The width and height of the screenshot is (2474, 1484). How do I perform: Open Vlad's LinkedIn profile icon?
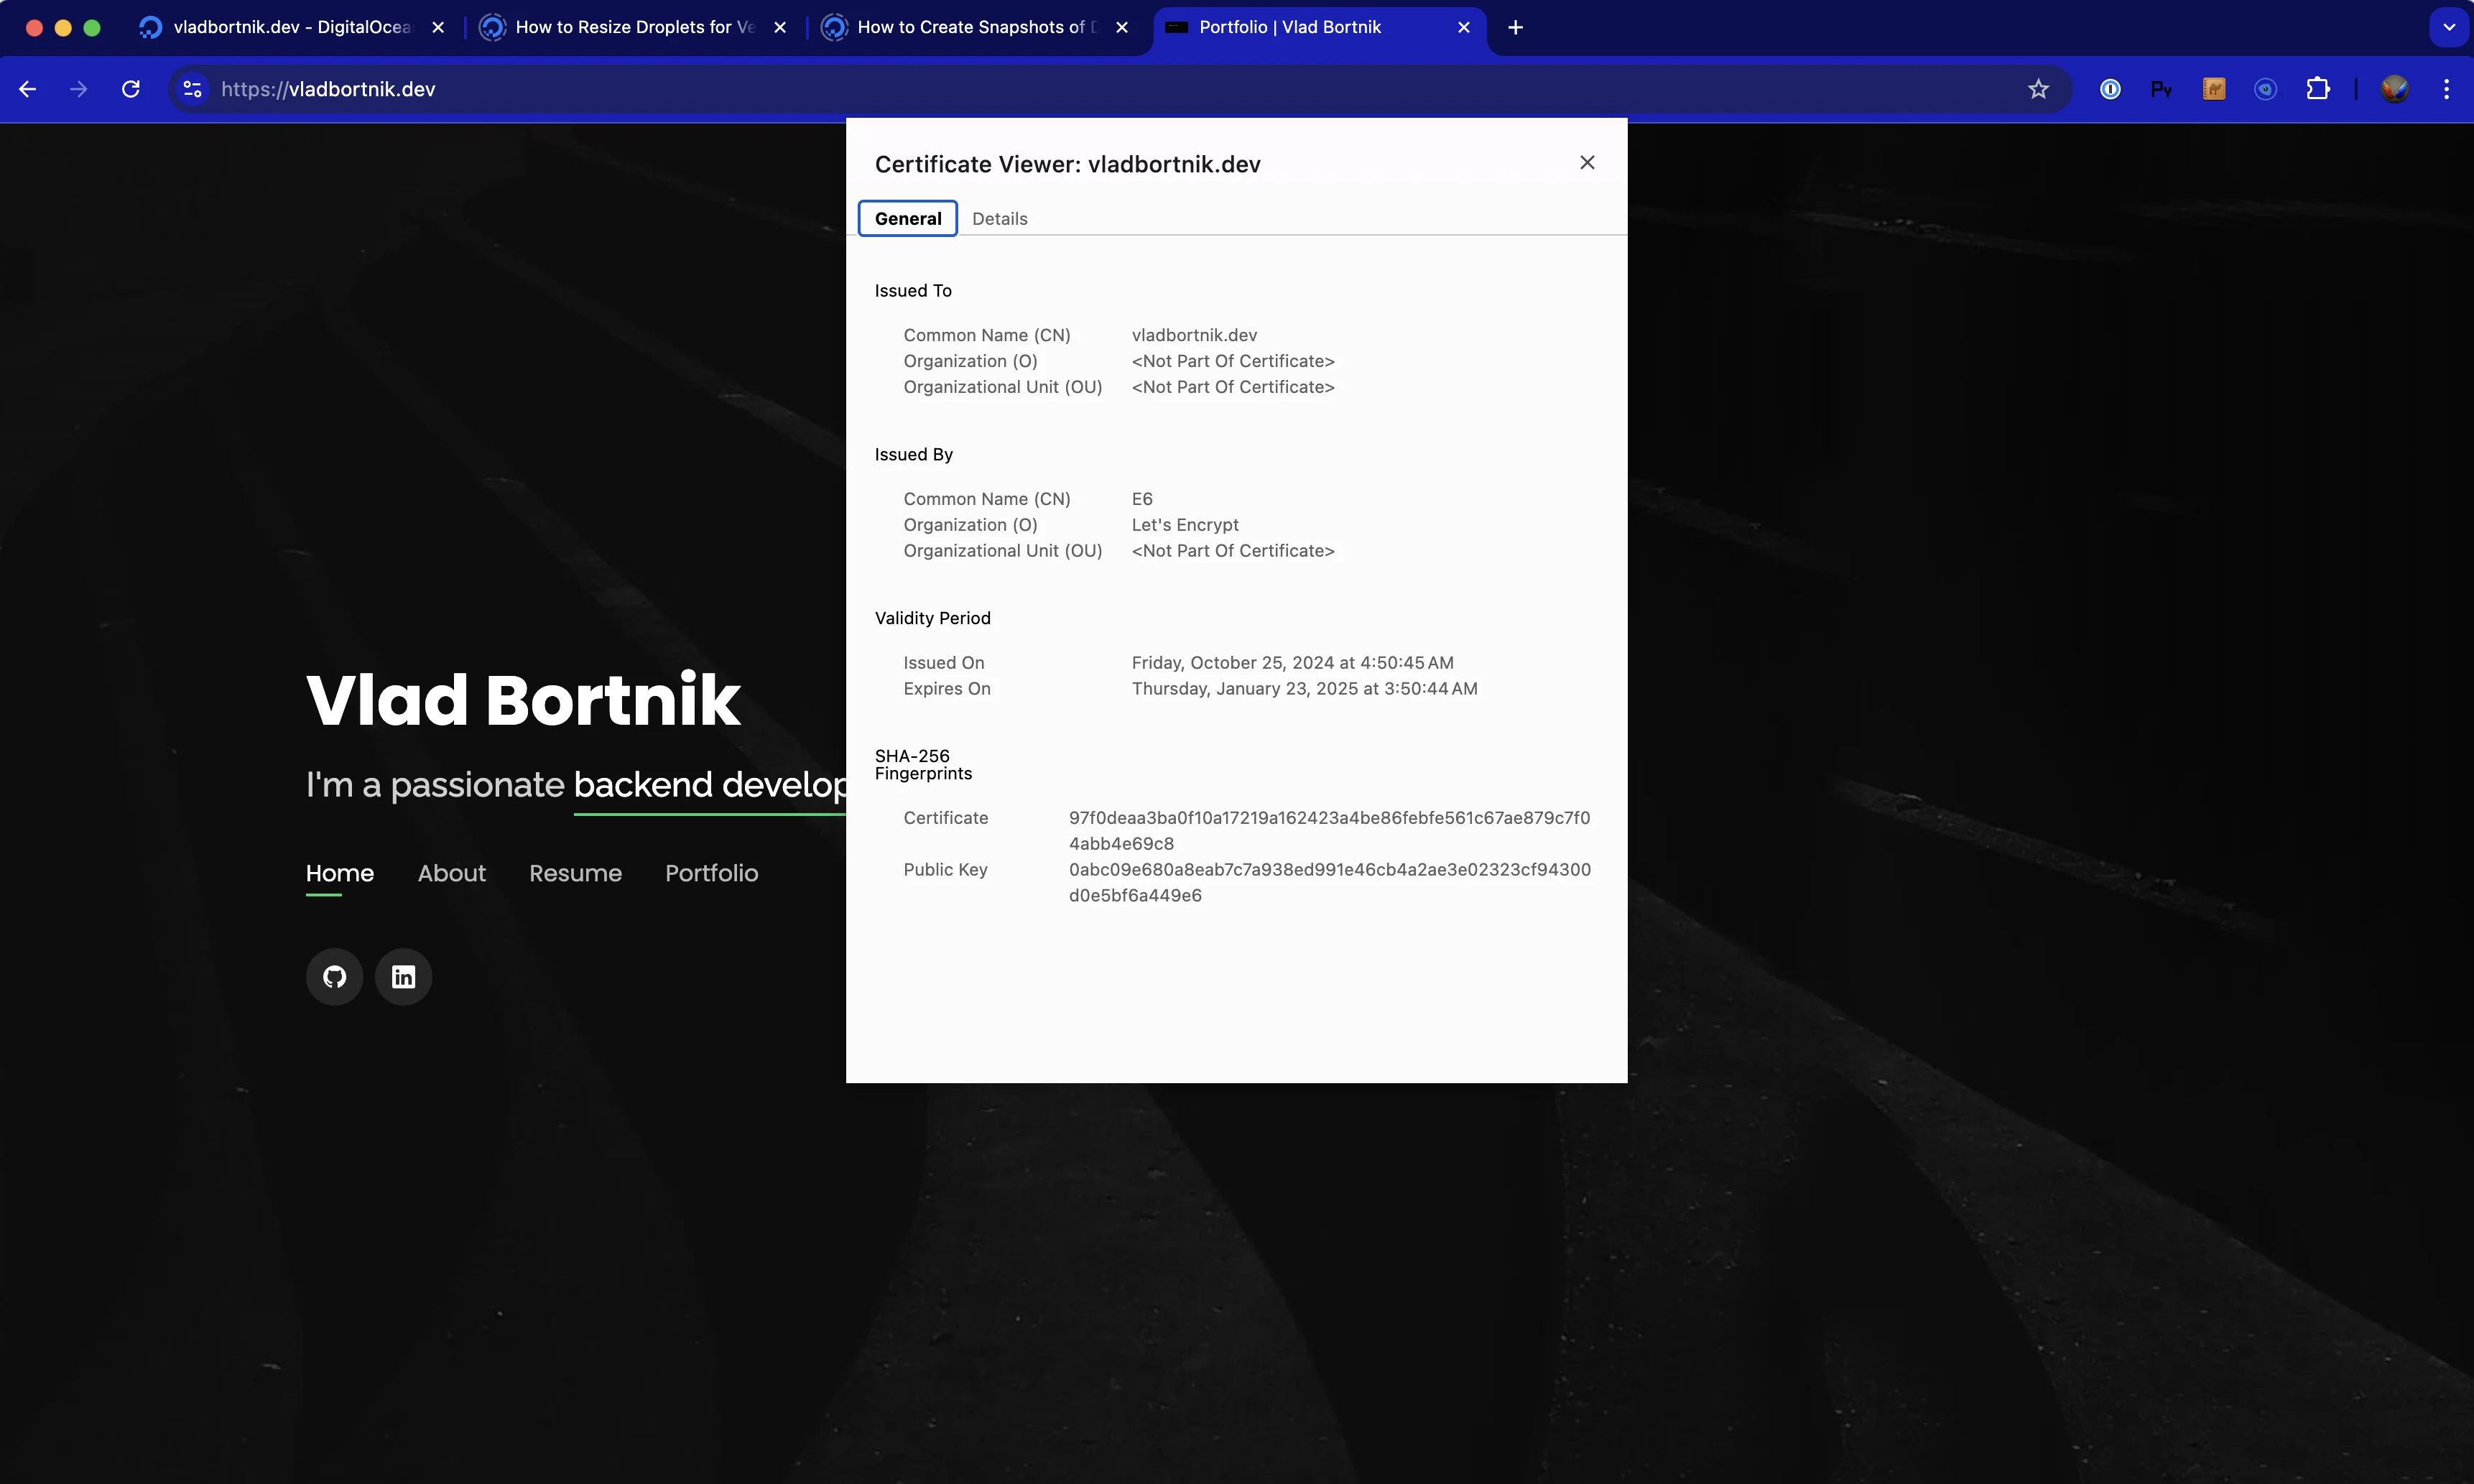[404, 976]
